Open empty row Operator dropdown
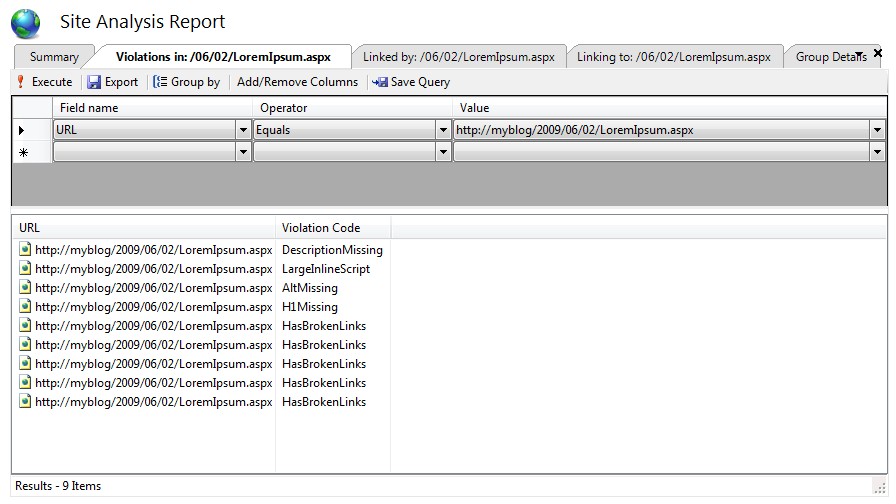This screenshot has height=504, width=896. click(443, 152)
